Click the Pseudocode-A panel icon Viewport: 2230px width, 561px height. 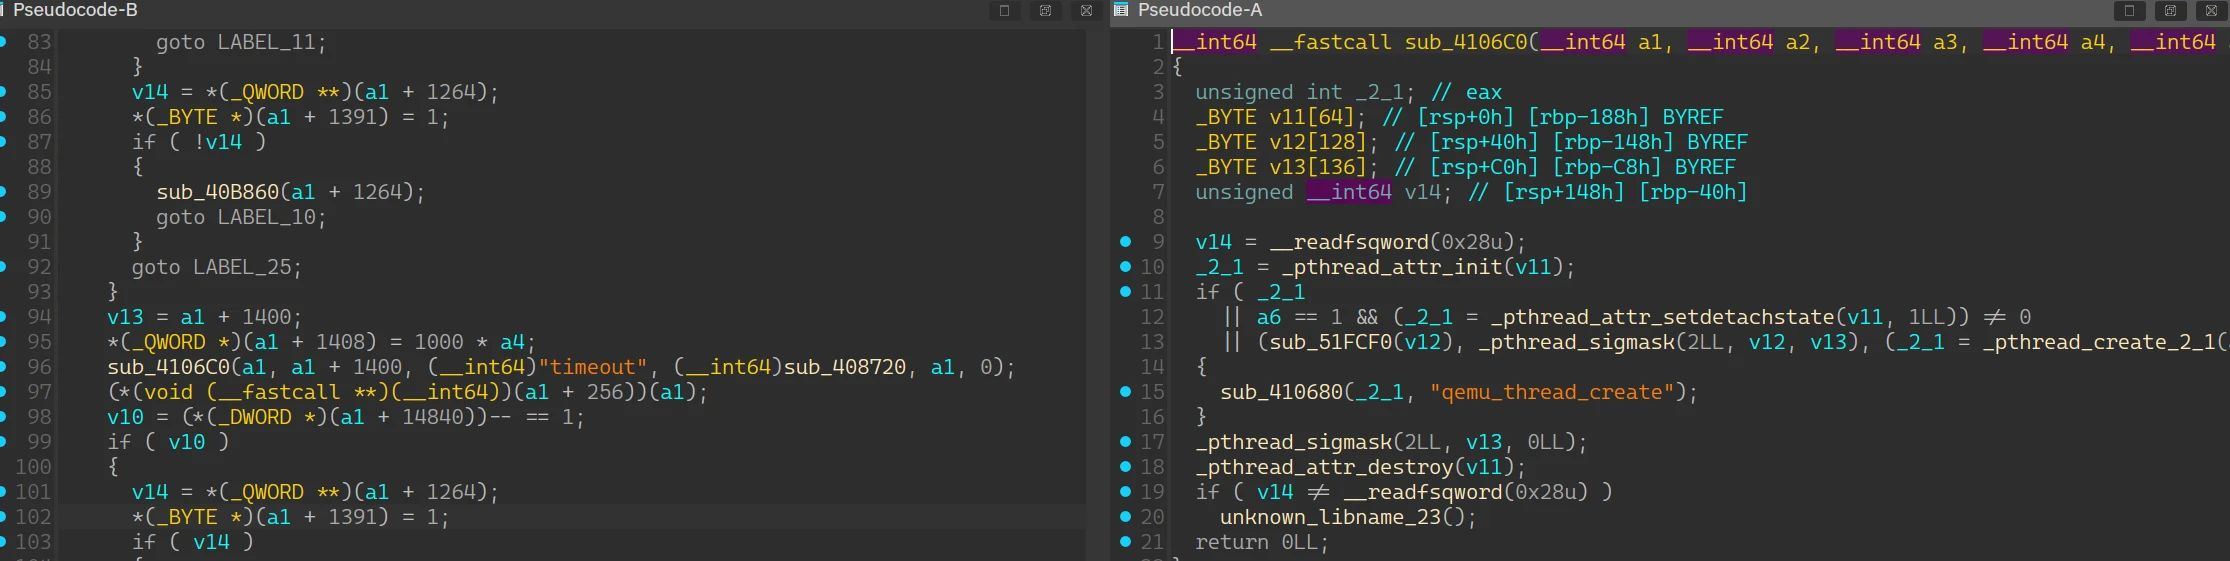coord(1121,10)
